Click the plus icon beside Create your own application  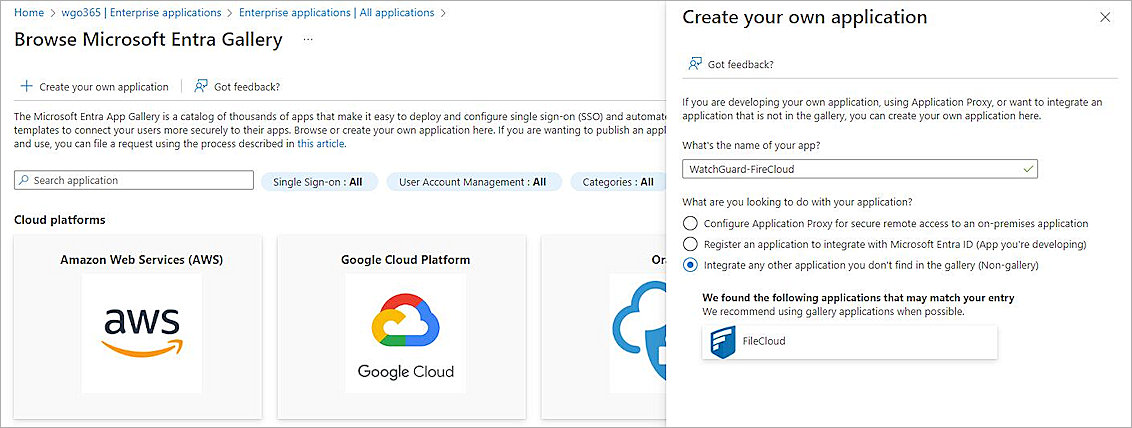[x=27, y=87]
